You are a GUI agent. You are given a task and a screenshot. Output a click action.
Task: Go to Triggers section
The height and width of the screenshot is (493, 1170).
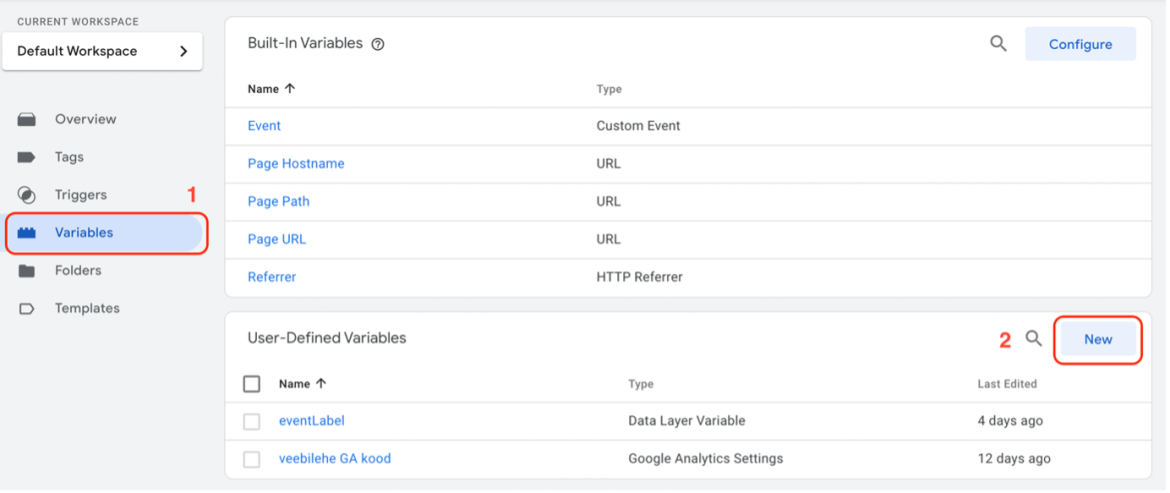(x=81, y=195)
